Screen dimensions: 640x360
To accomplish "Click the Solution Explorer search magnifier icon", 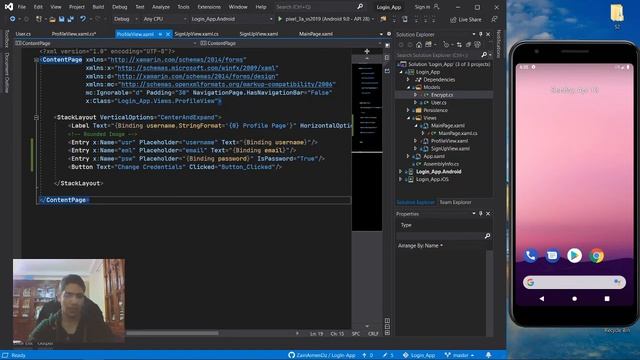I will 484,55.
